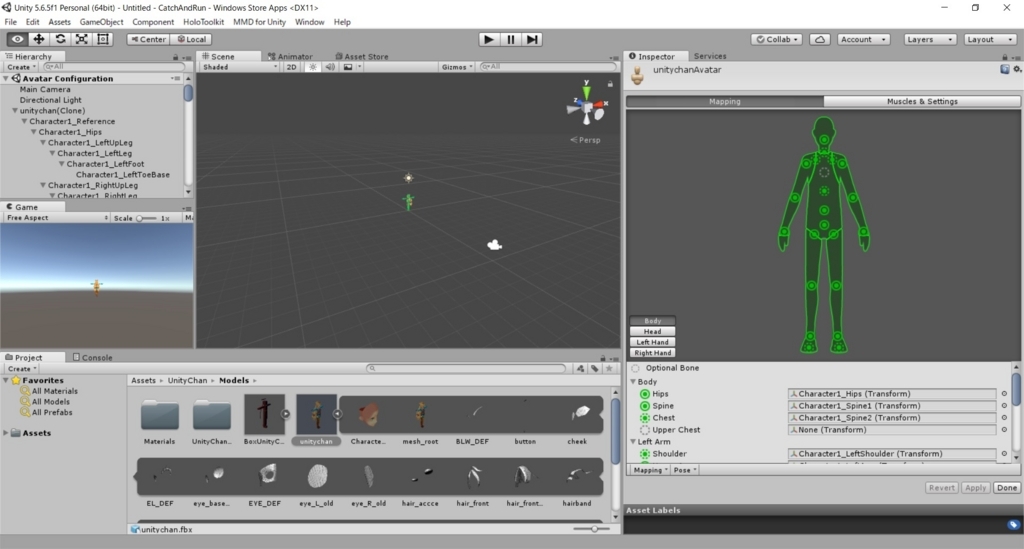Save search star icon in Project
Viewport: 1024px width, 549px height.
(x=609, y=368)
